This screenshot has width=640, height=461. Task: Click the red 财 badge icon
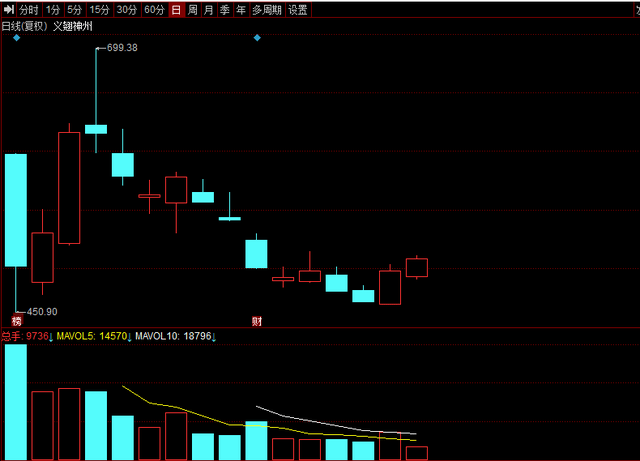pyautogui.click(x=257, y=321)
